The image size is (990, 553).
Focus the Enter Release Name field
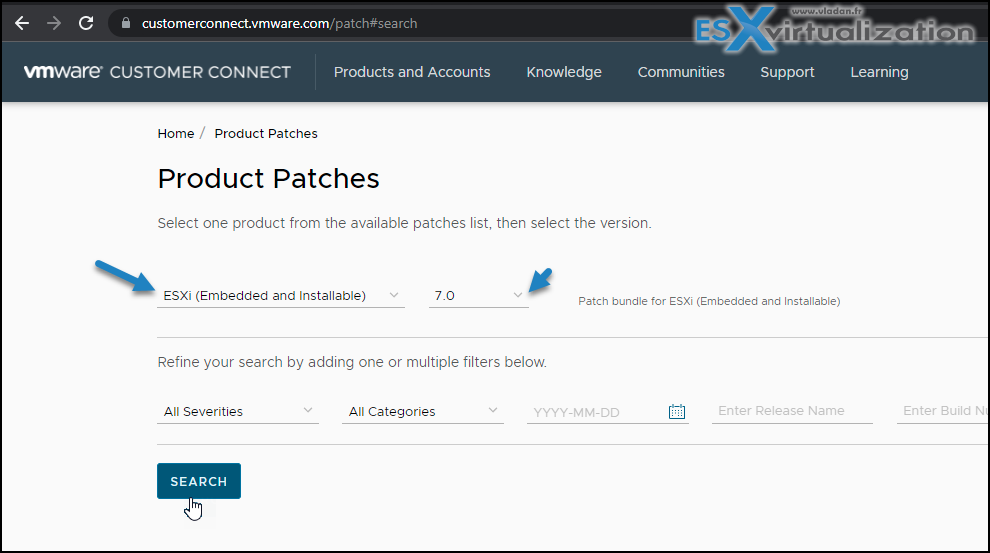[x=792, y=411]
